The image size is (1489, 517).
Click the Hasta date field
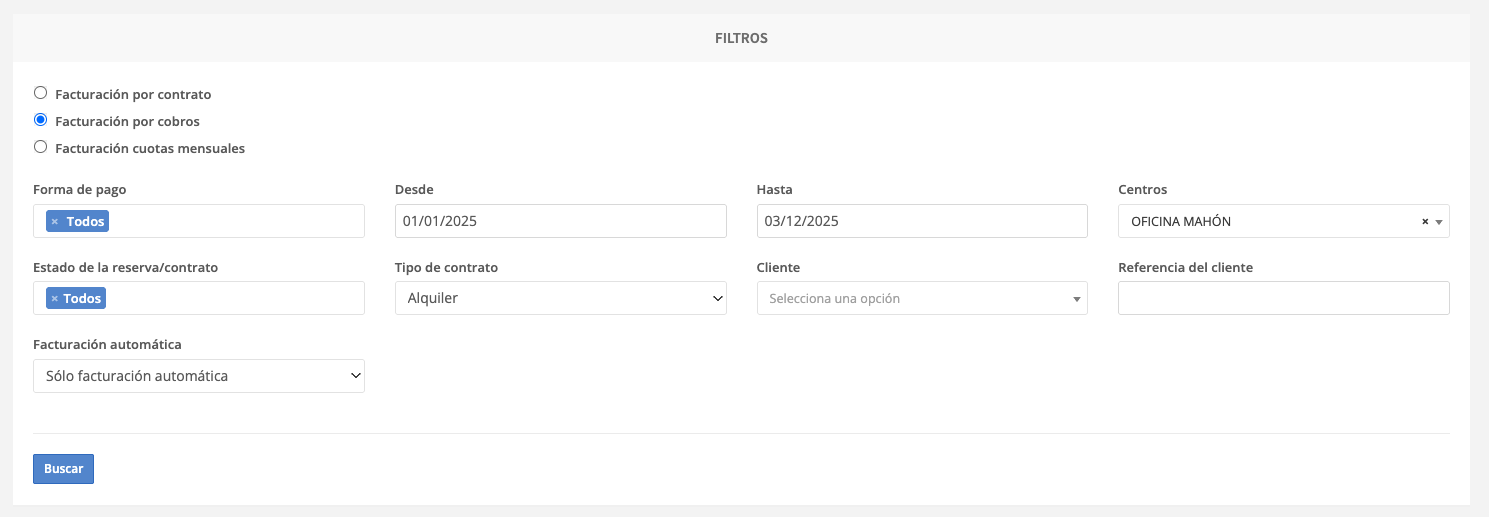pyautogui.click(x=921, y=221)
